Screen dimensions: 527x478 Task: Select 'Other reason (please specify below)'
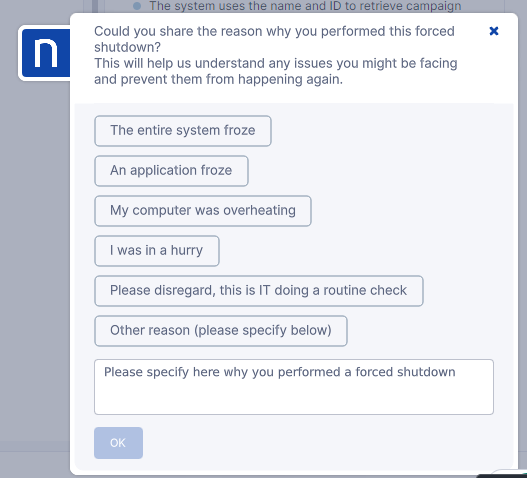point(221,331)
